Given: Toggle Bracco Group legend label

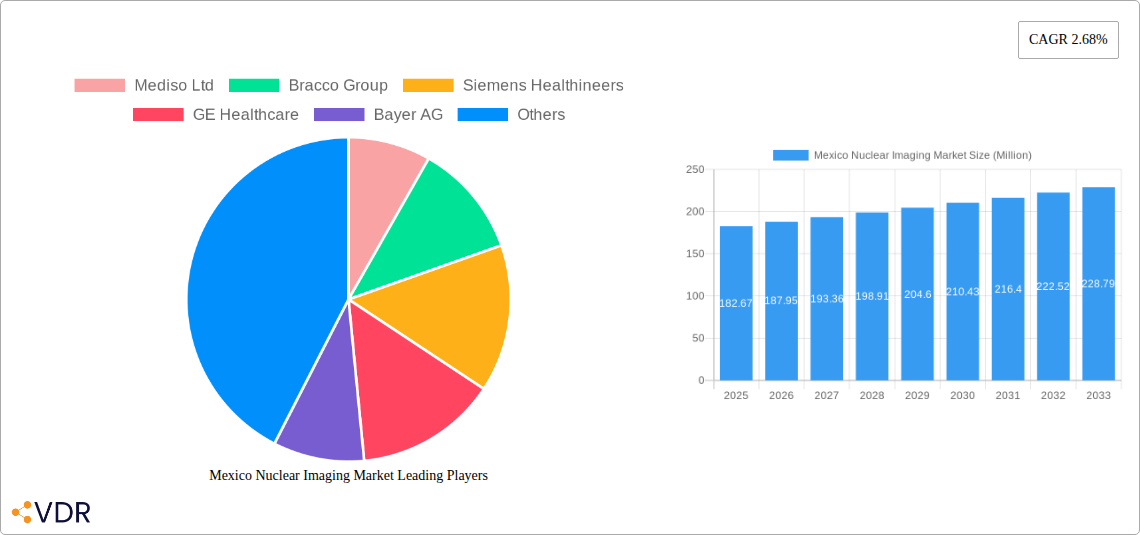Looking at the screenshot, I should 338,86.
